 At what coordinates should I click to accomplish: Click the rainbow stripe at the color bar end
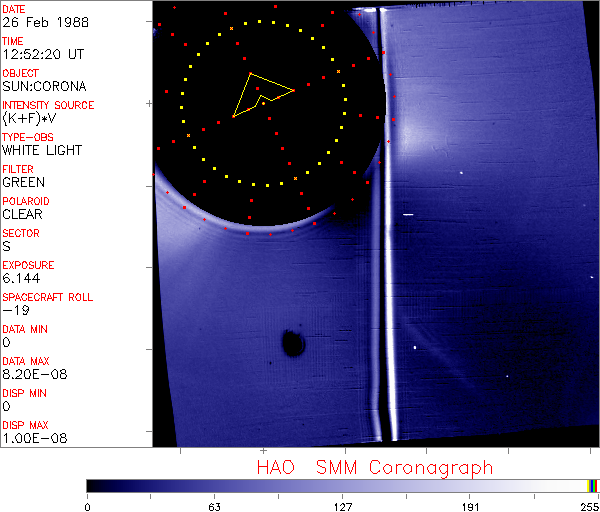coord(594,485)
